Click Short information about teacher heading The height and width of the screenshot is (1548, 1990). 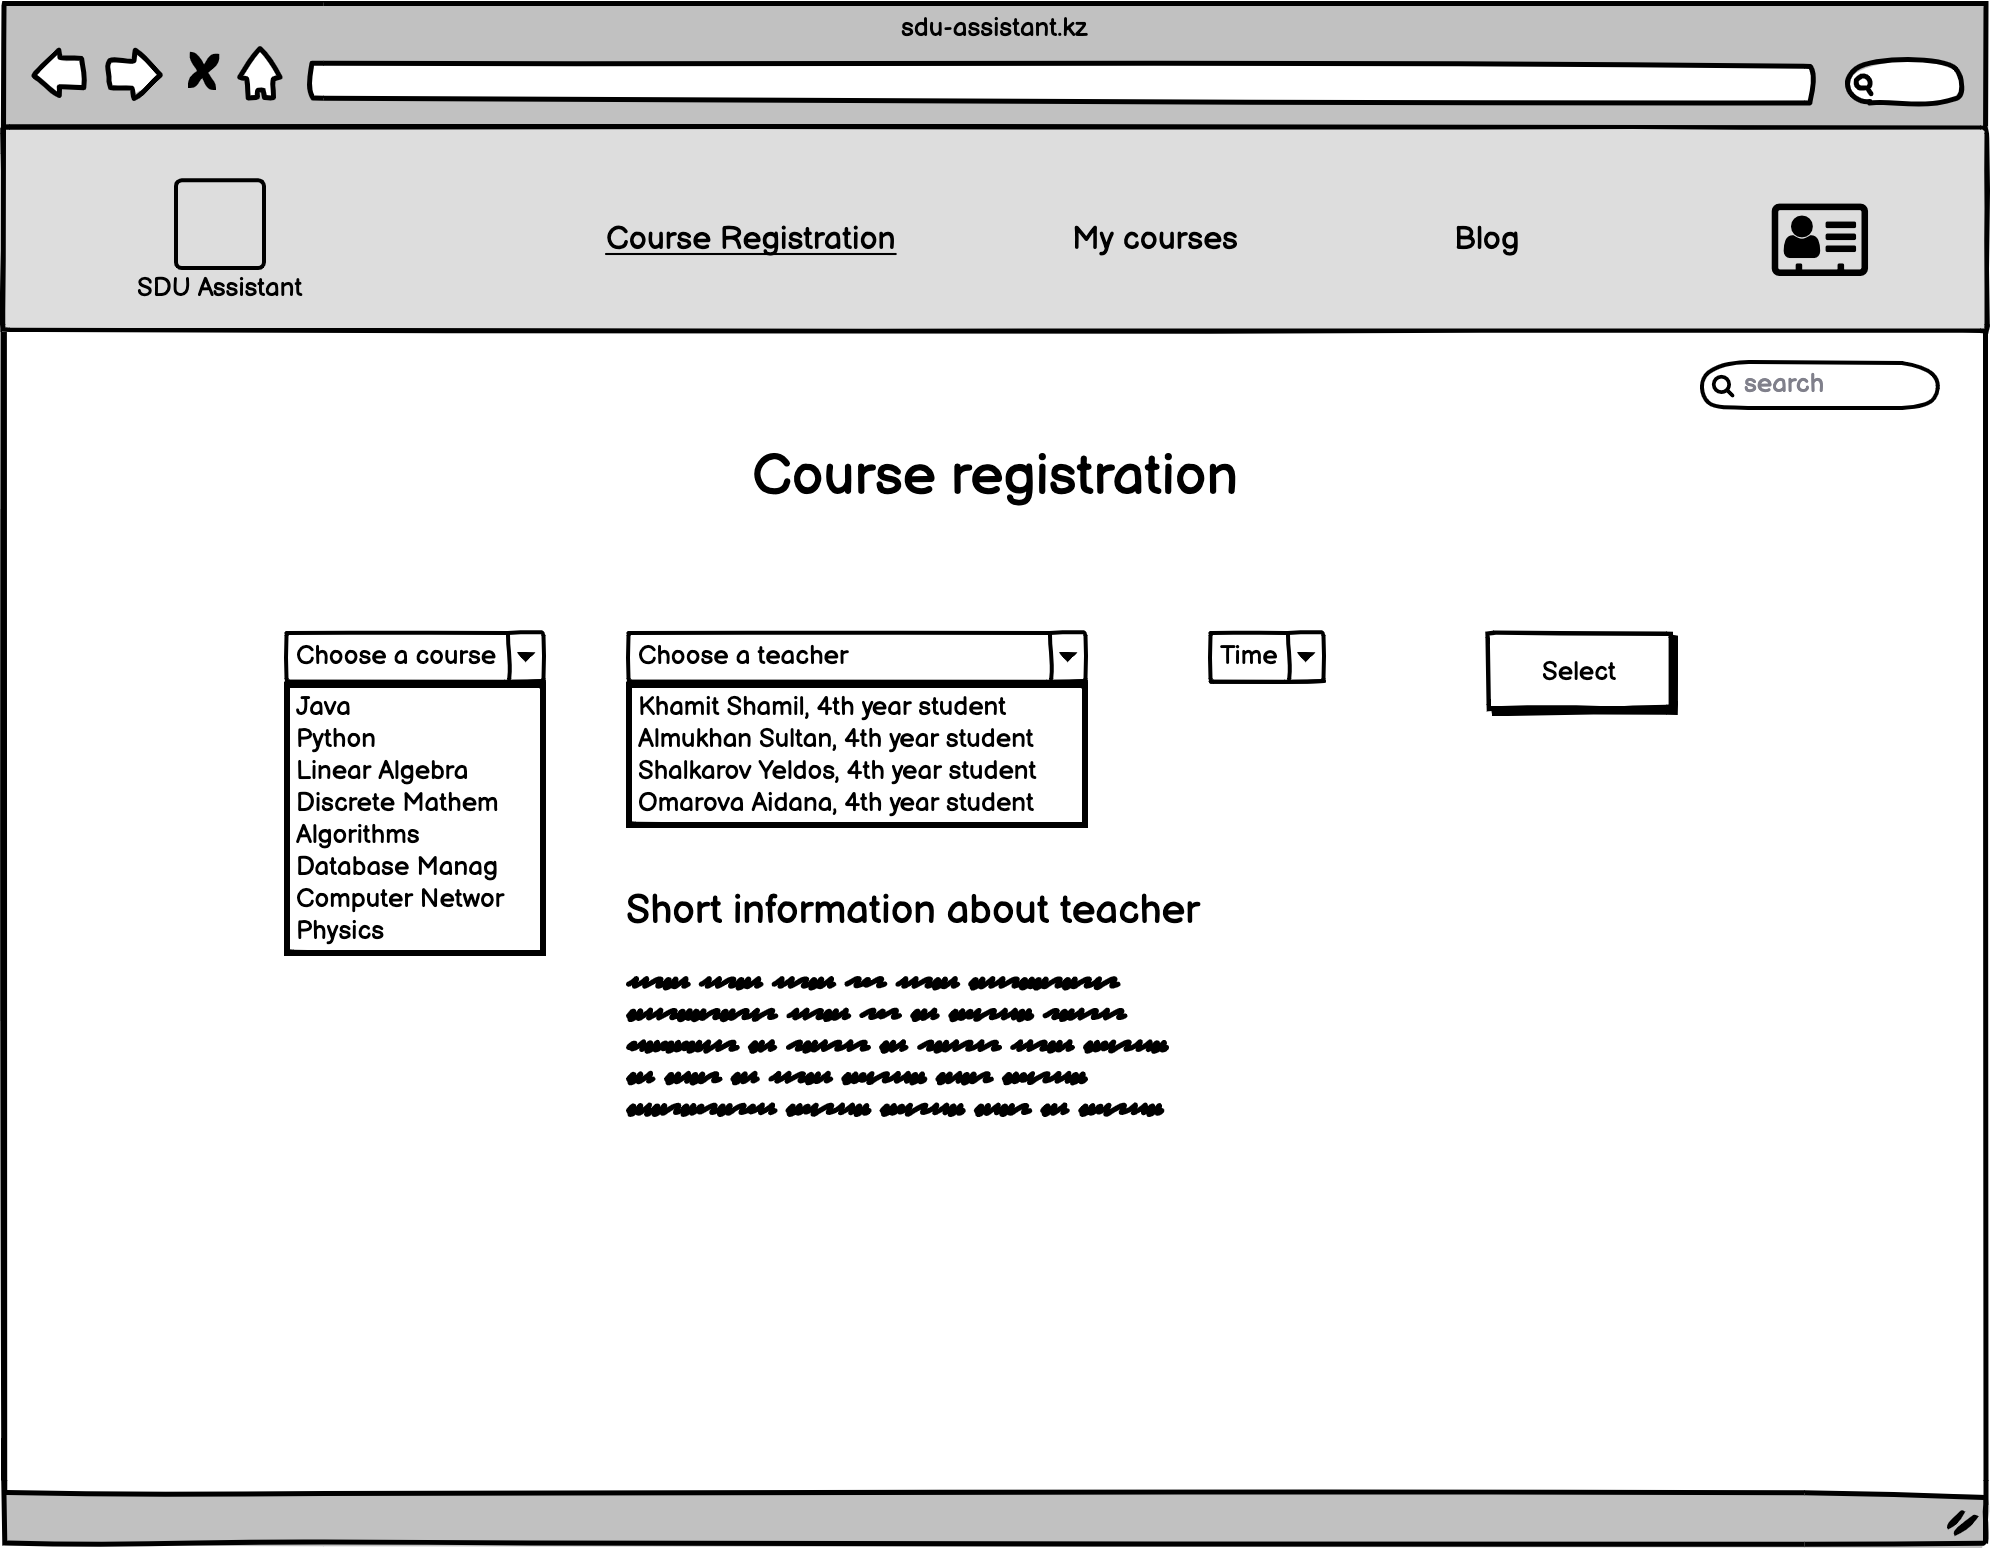[913, 910]
